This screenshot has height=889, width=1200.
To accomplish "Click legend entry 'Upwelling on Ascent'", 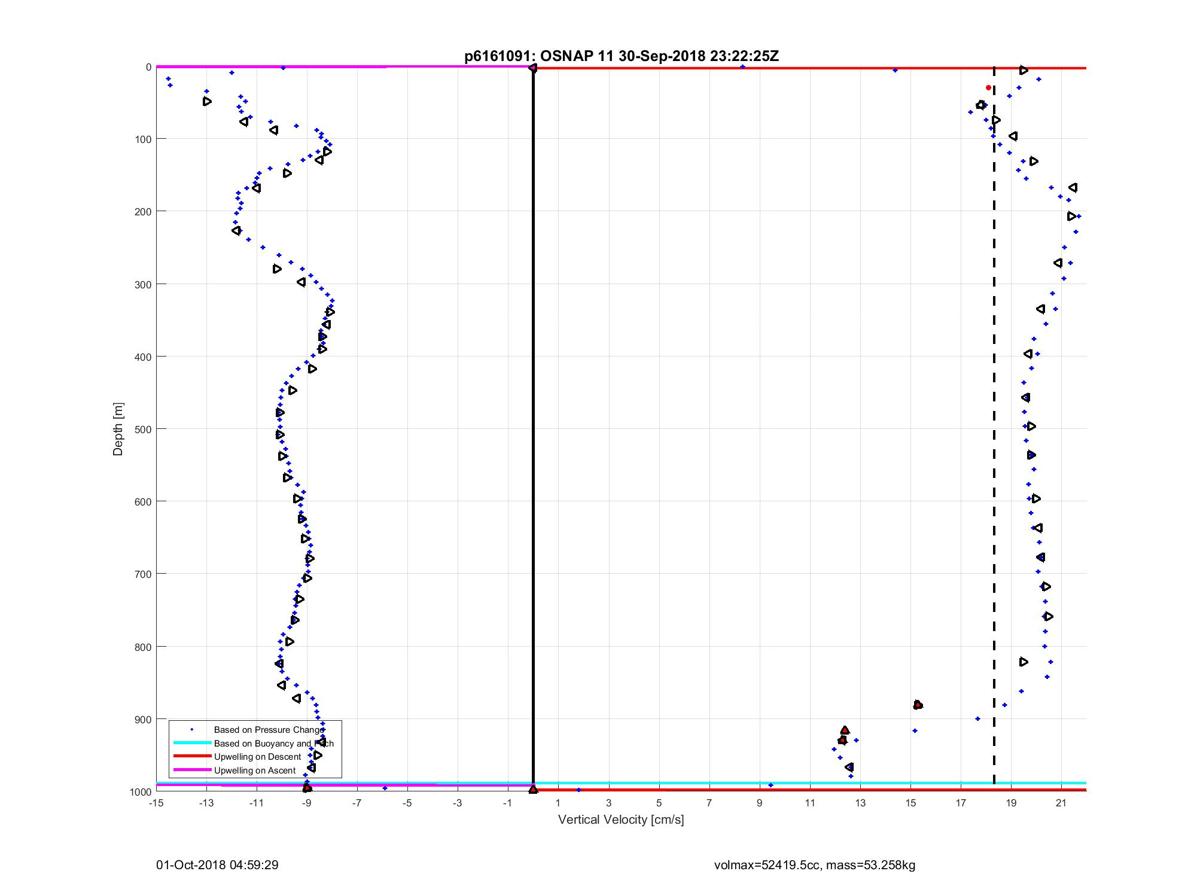I will [x=256, y=770].
